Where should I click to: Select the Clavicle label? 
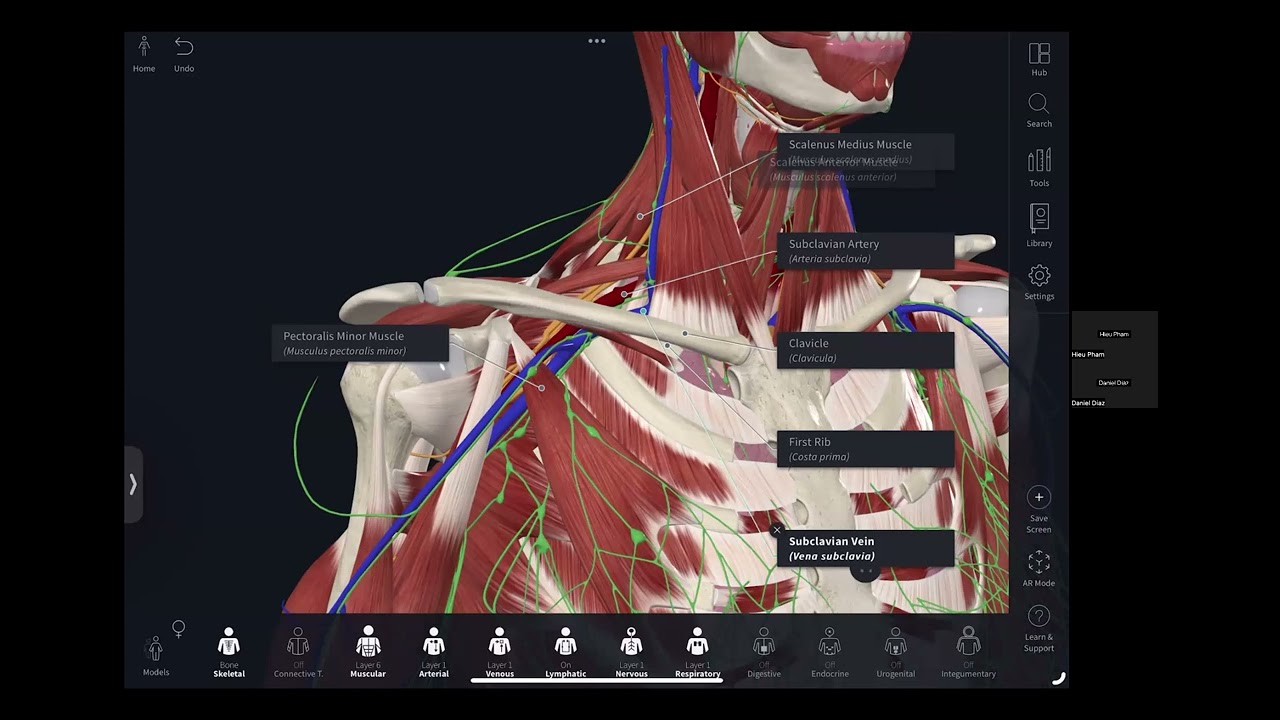pyautogui.click(x=866, y=350)
